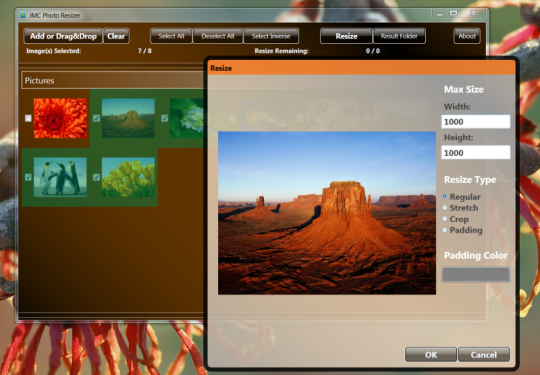The width and height of the screenshot is (540, 375).
Task: Click the Clear button
Action: [116, 36]
